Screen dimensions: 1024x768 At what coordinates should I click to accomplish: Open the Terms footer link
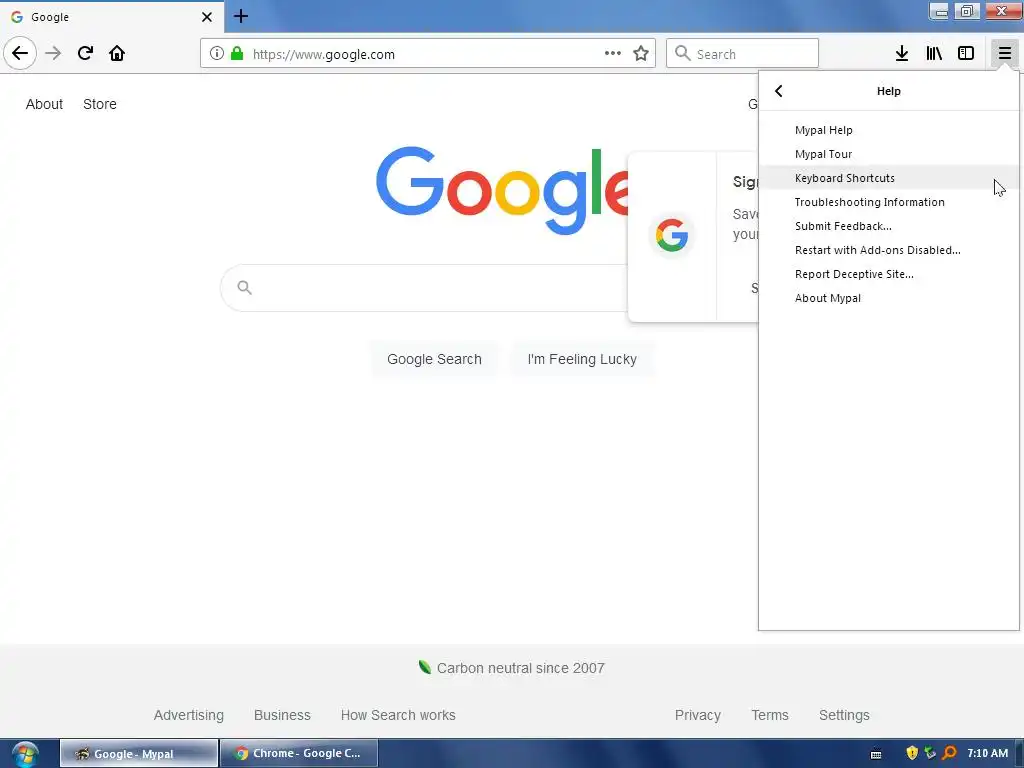(x=770, y=715)
